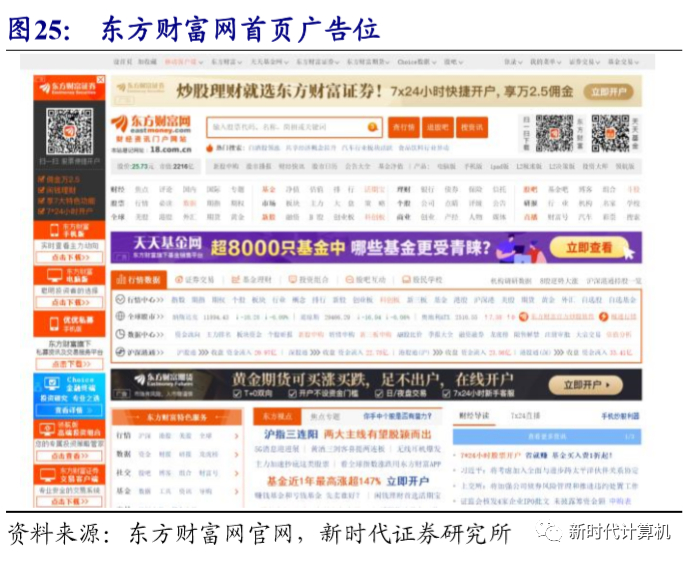Toggle the 佣金万2.5 checkmark in sidebar
The image size is (693, 562).
pyautogui.click(x=41, y=179)
